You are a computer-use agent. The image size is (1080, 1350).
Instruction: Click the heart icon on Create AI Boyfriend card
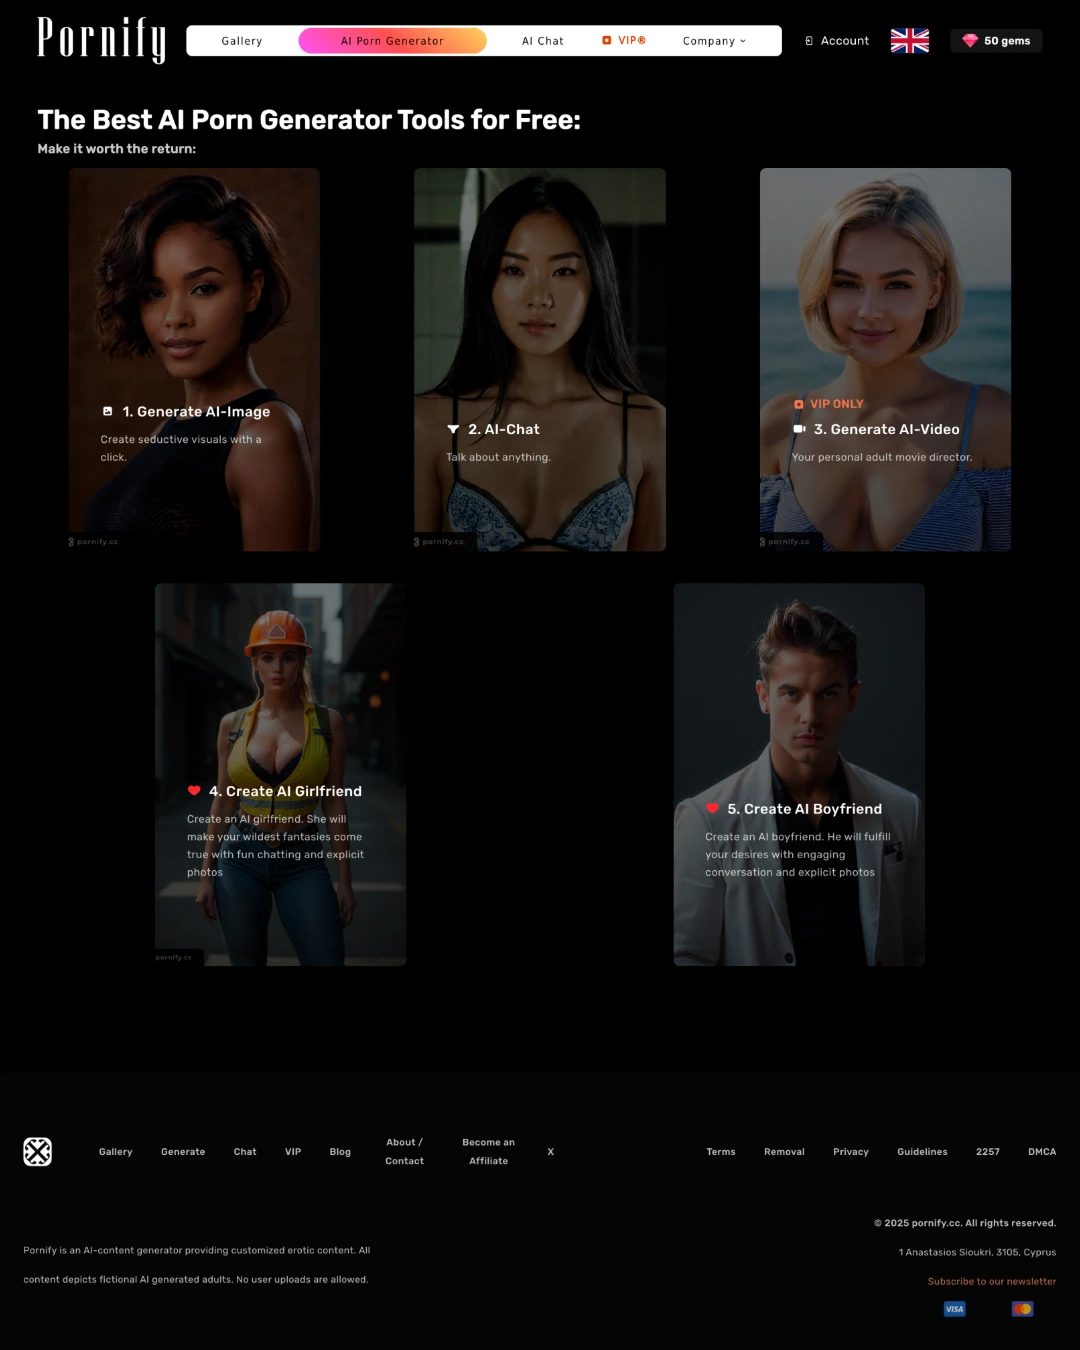coord(712,808)
